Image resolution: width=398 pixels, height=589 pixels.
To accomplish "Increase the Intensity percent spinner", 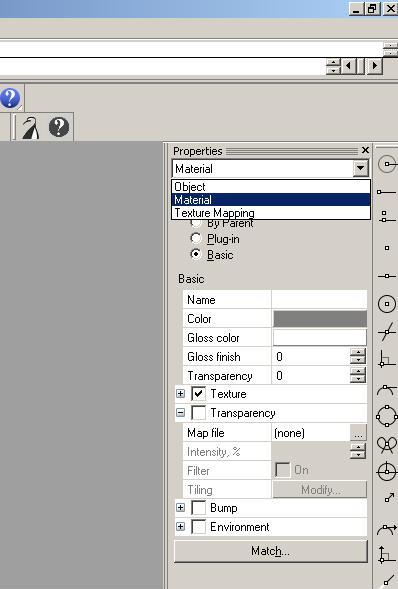I will point(358,447).
